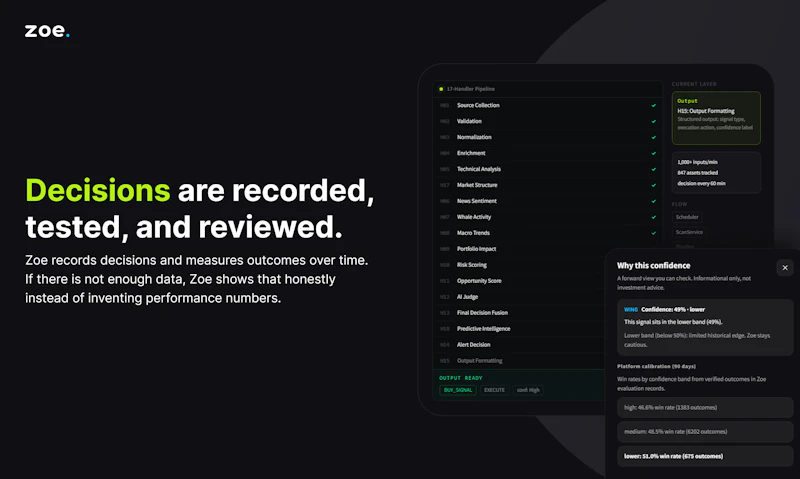Click the EXECUTE chip
The image size is (800, 479).
(494, 390)
